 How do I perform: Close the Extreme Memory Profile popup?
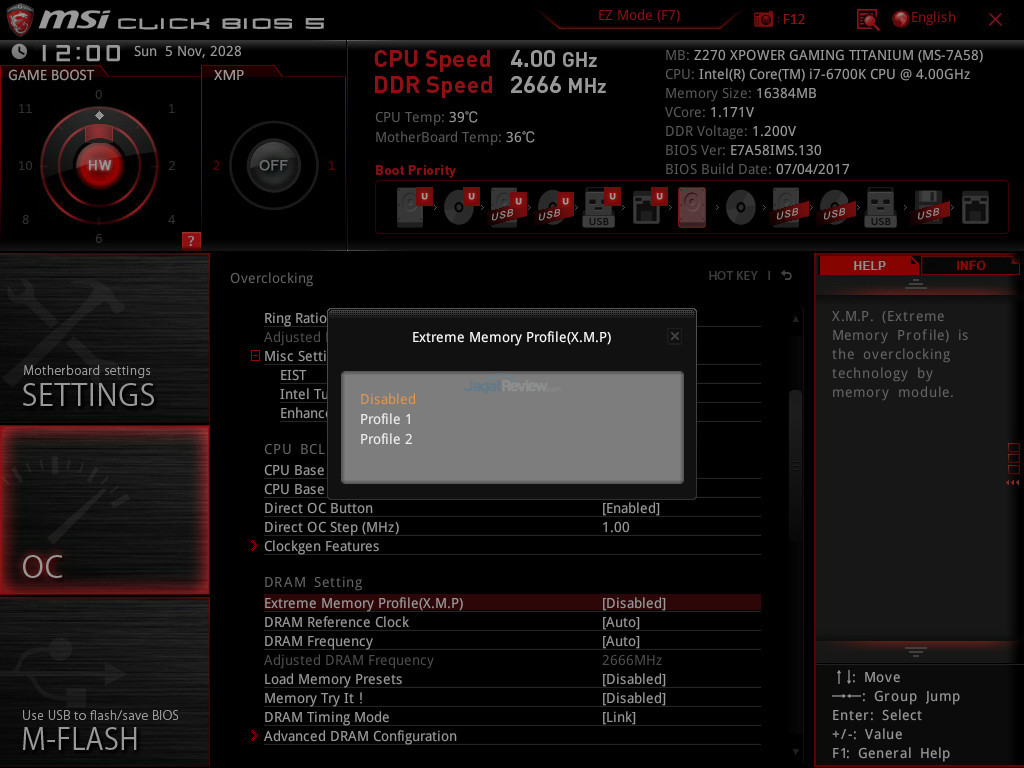pyautogui.click(x=674, y=337)
